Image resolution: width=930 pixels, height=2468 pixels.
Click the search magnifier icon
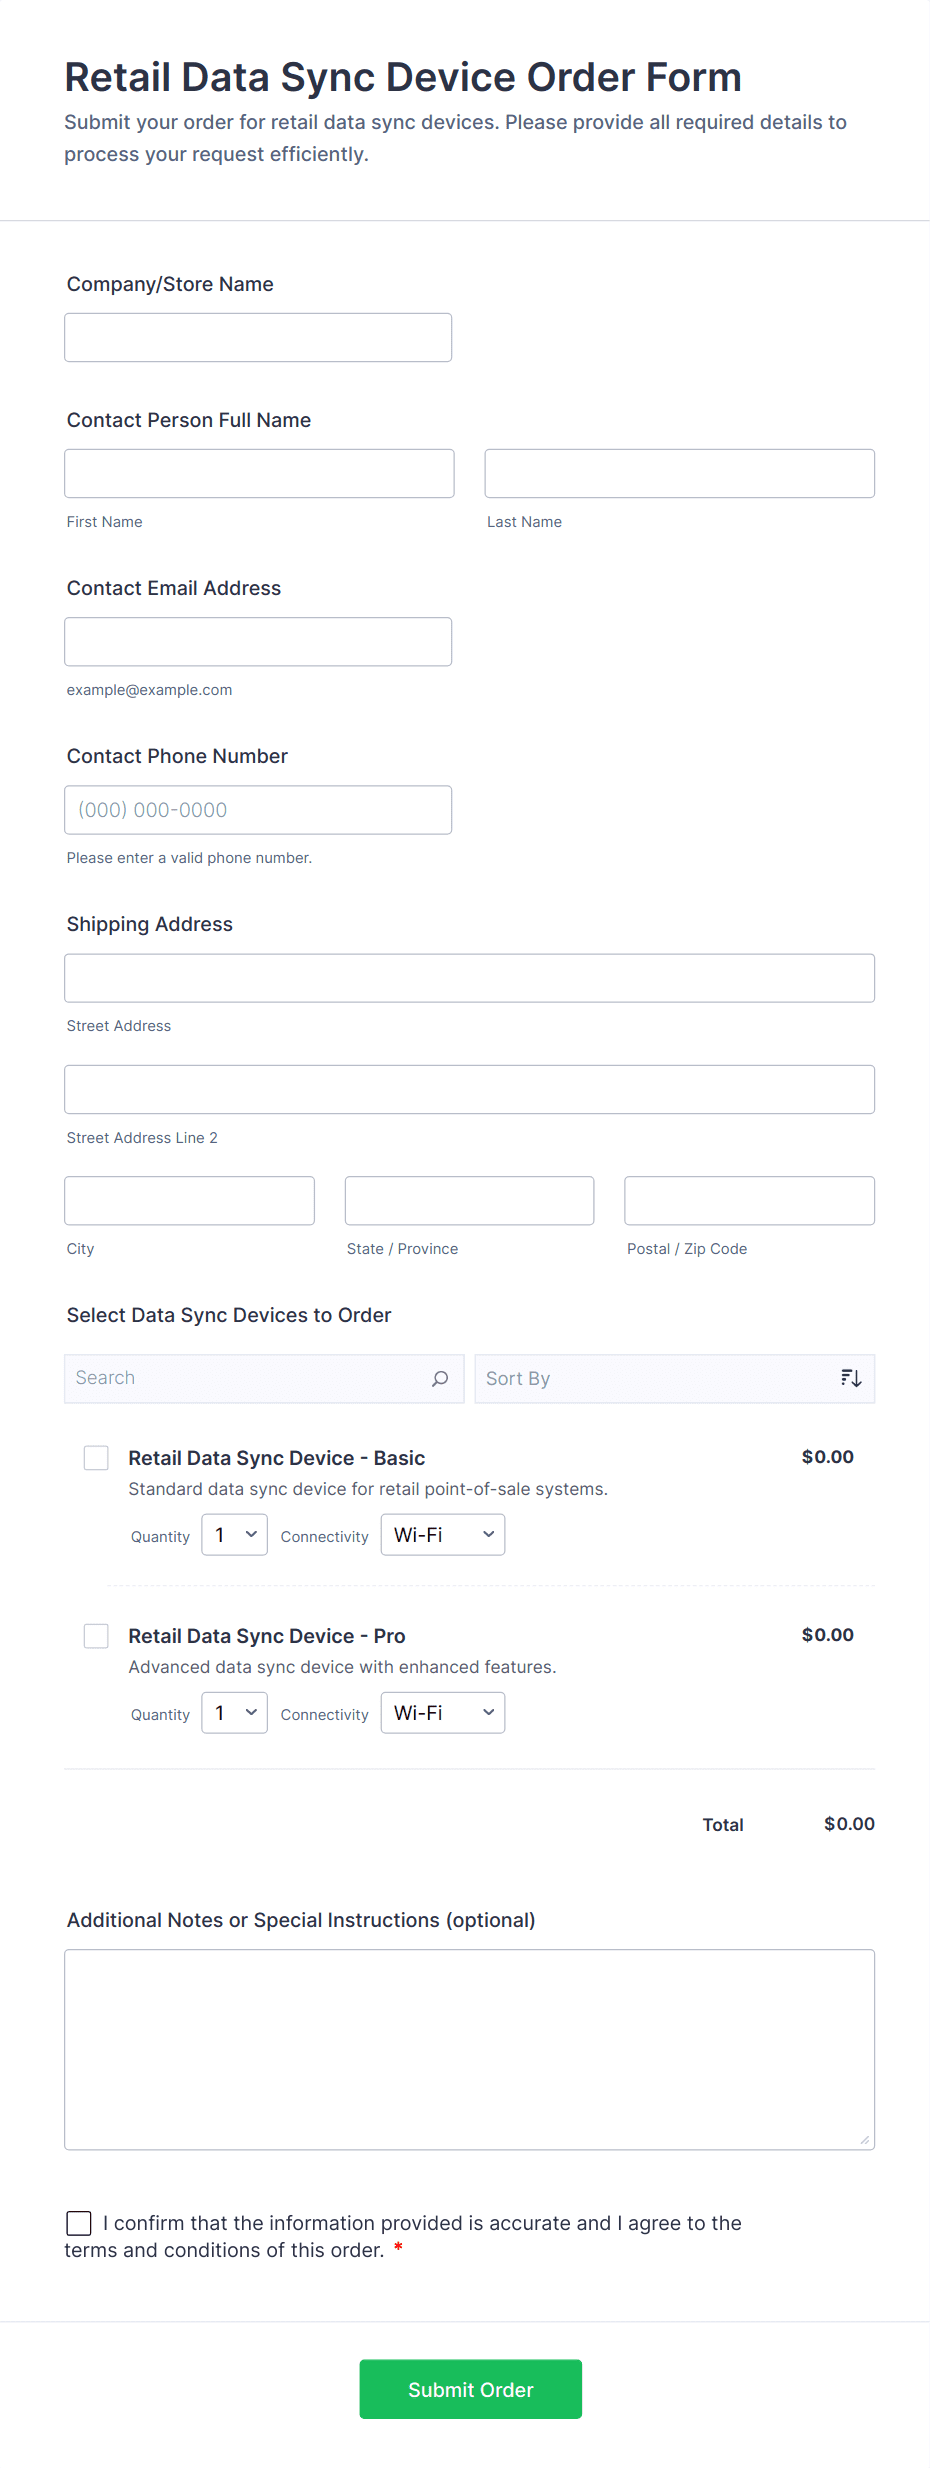click(440, 1379)
